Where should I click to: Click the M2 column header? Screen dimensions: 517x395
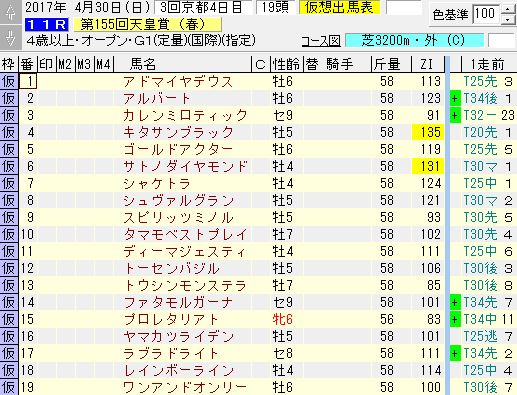coord(66,64)
